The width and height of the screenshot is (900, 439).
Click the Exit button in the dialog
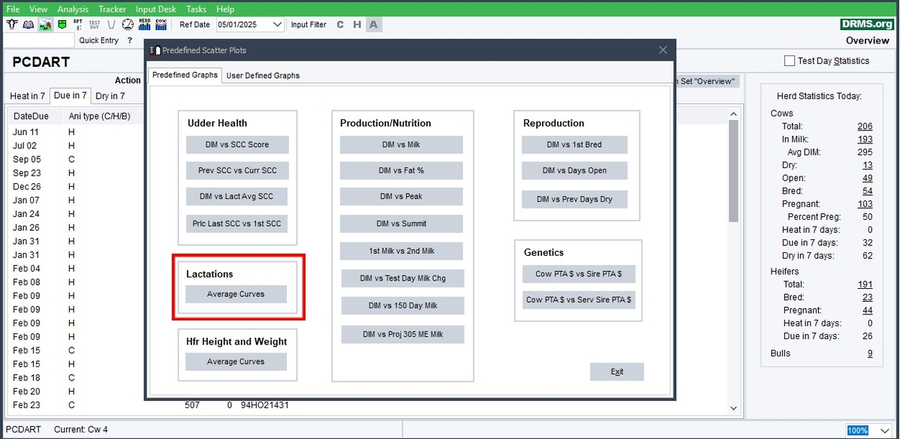click(x=617, y=372)
